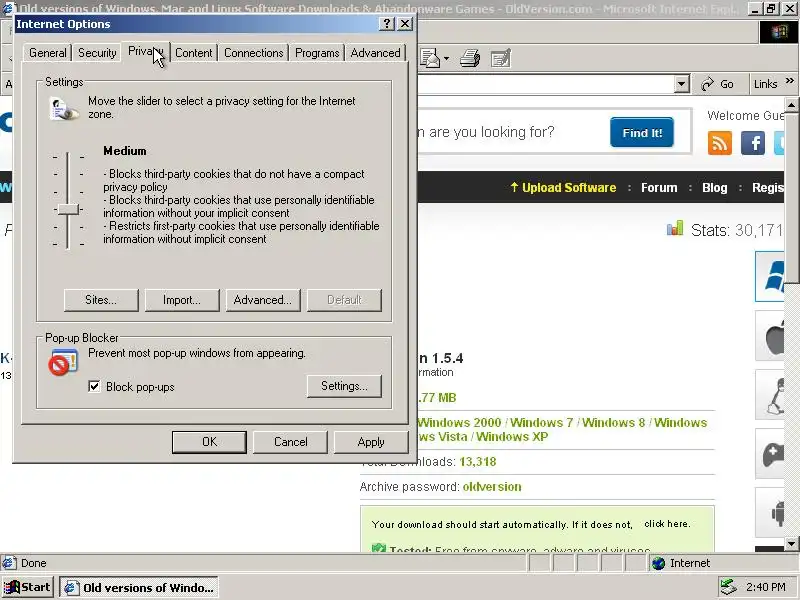Click the Internet Explorer page icon in status bar
Screen dimensions: 800x600
coord(8,563)
